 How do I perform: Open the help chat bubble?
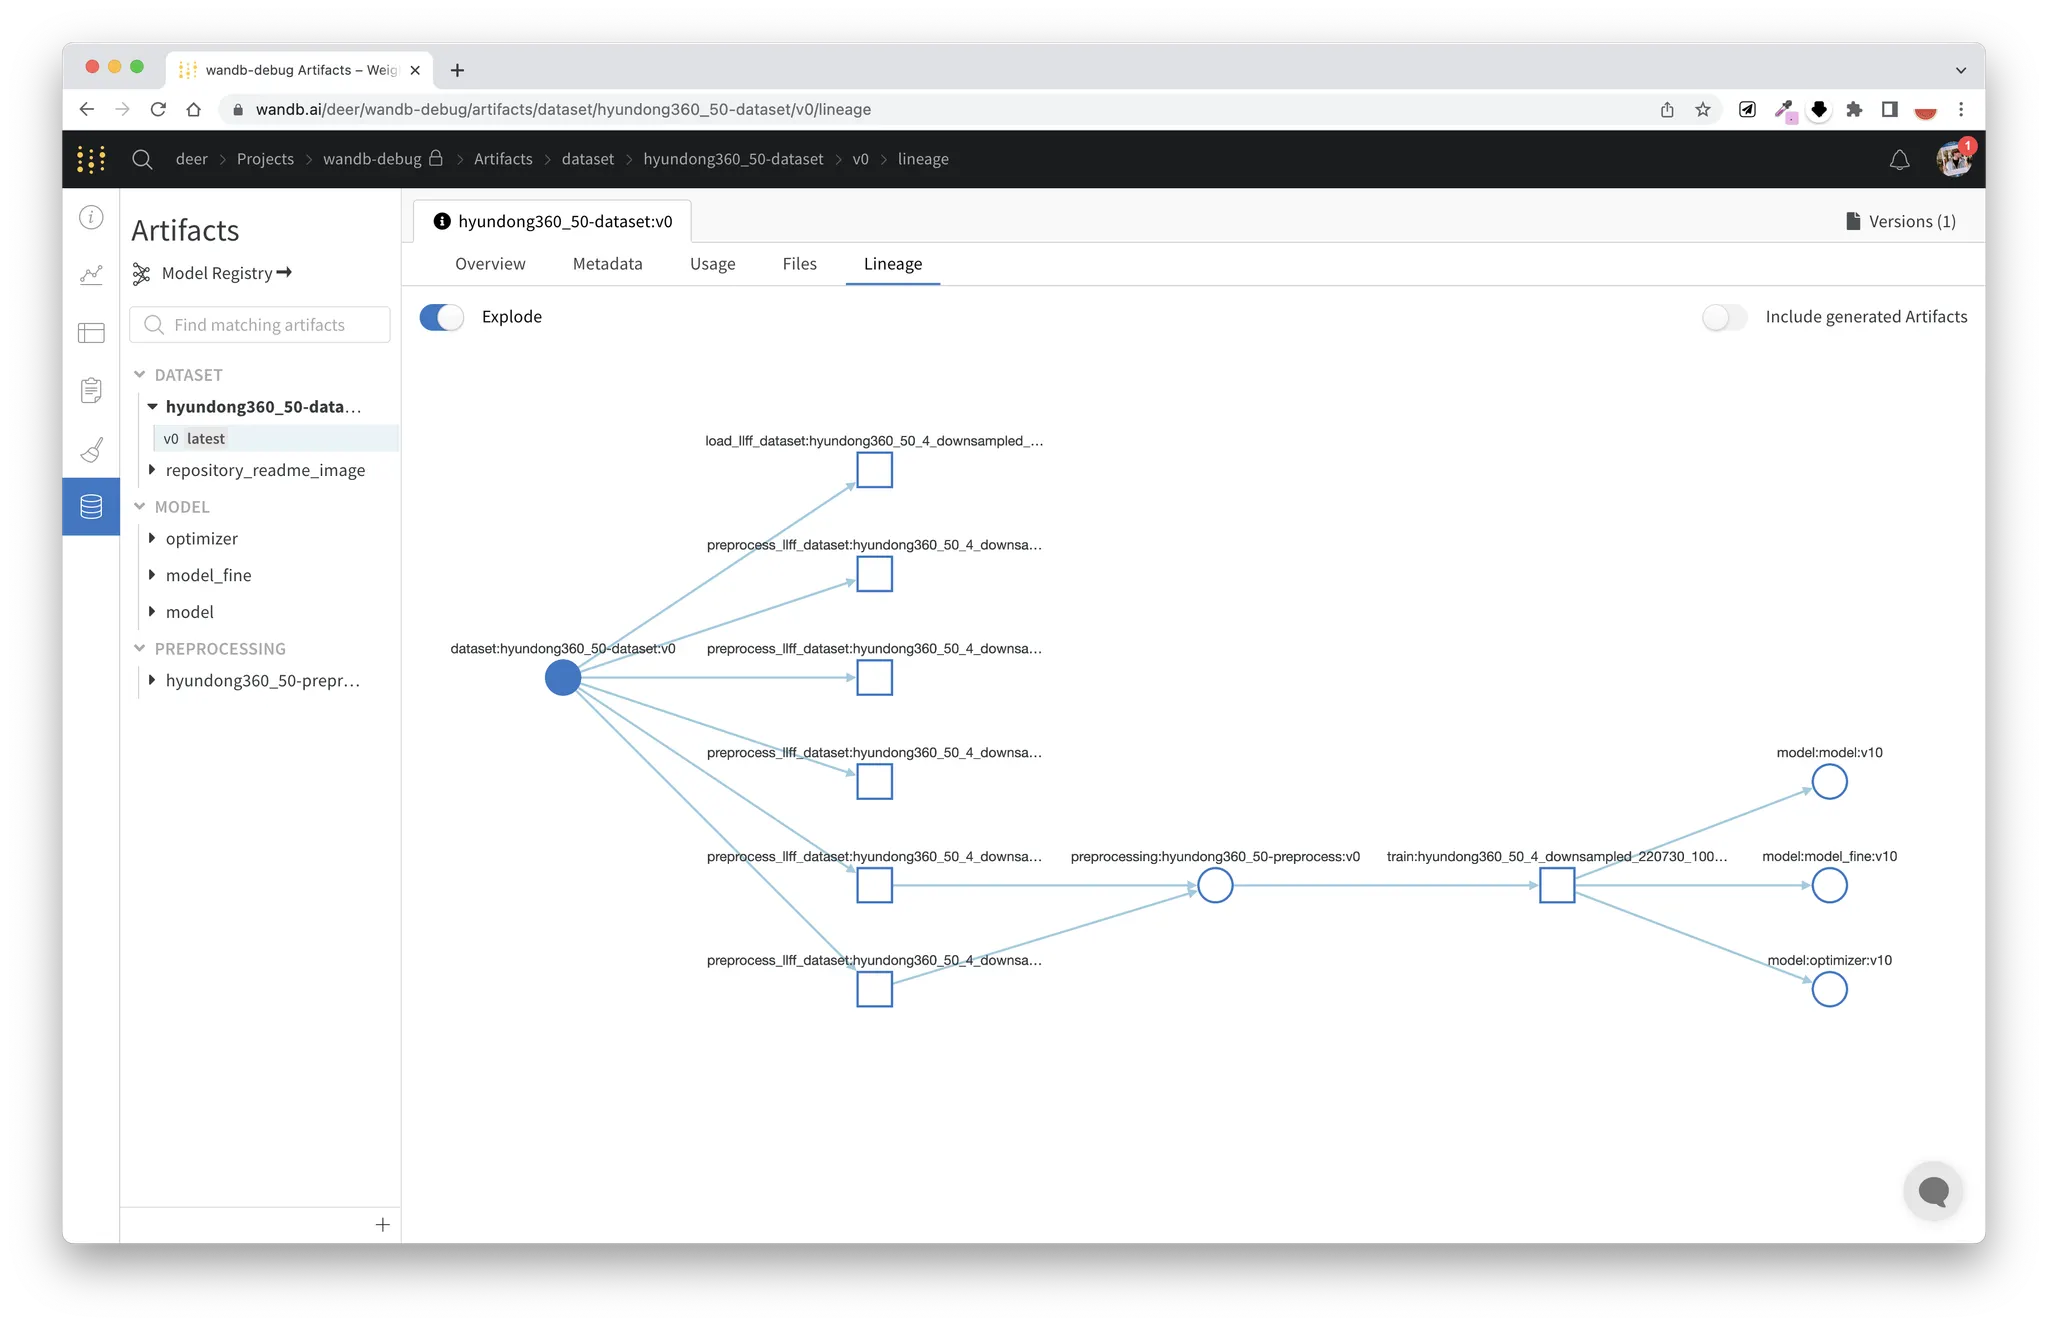[1933, 1191]
